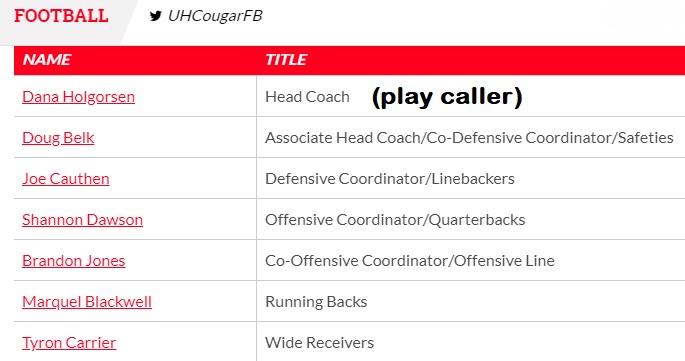685x361 pixels.
Task: Select the Co-Offensive Coordinator/Offensive Line title
Action: [x=410, y=260]
